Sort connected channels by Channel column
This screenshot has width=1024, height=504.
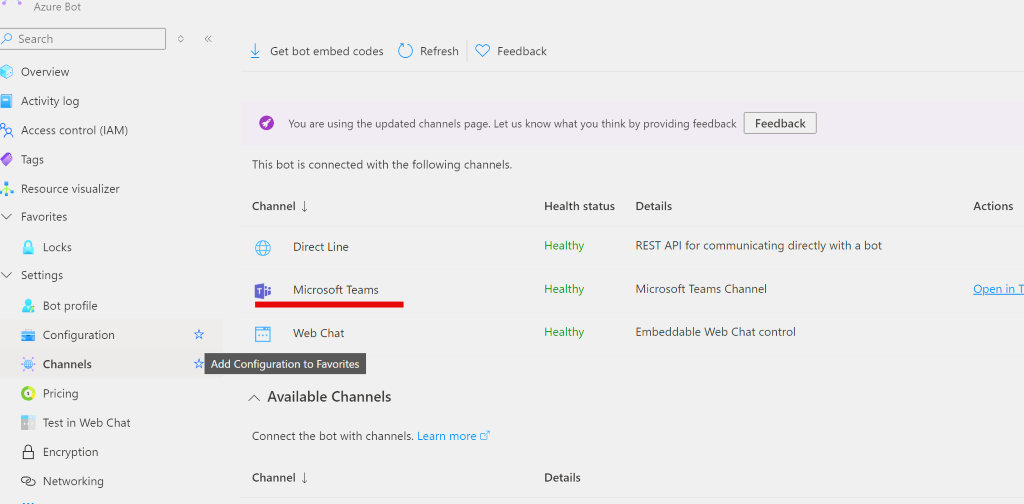280,206
